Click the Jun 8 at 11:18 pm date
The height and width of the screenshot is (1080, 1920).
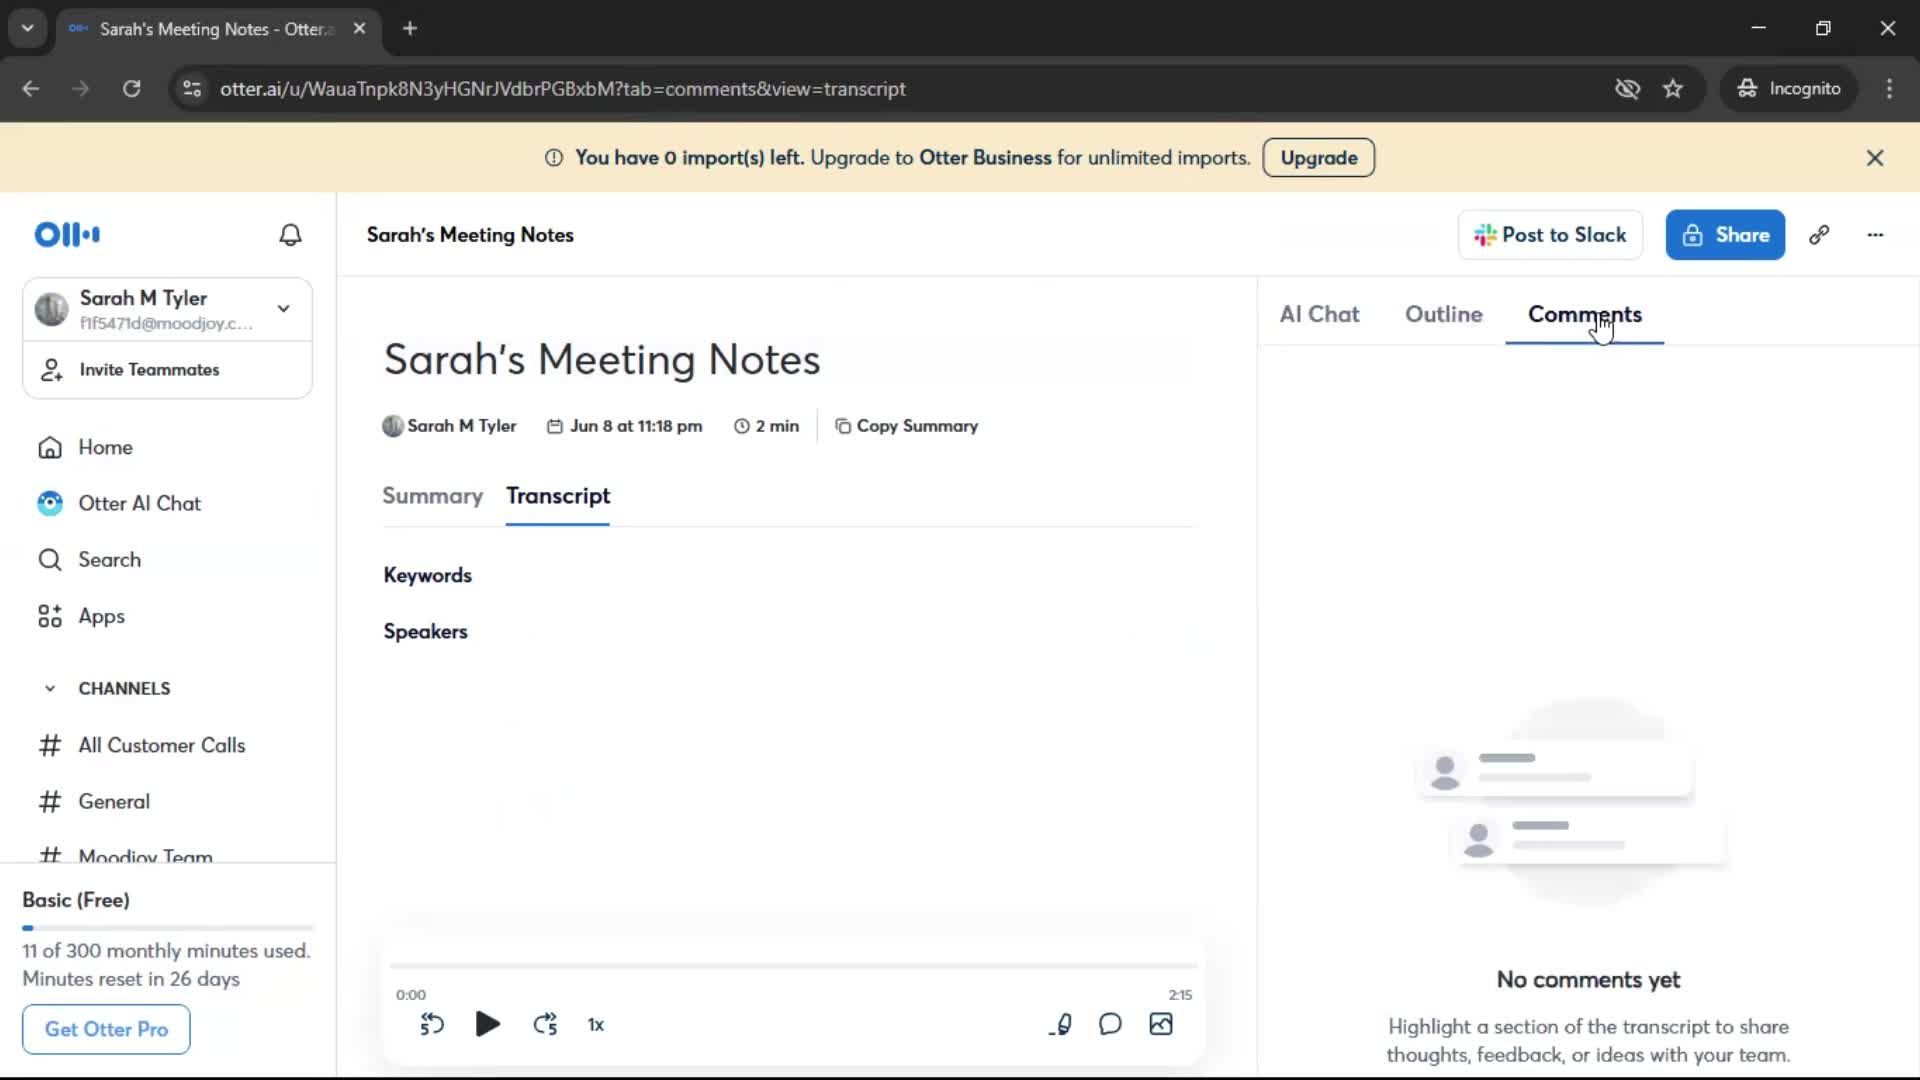(625, 426)
